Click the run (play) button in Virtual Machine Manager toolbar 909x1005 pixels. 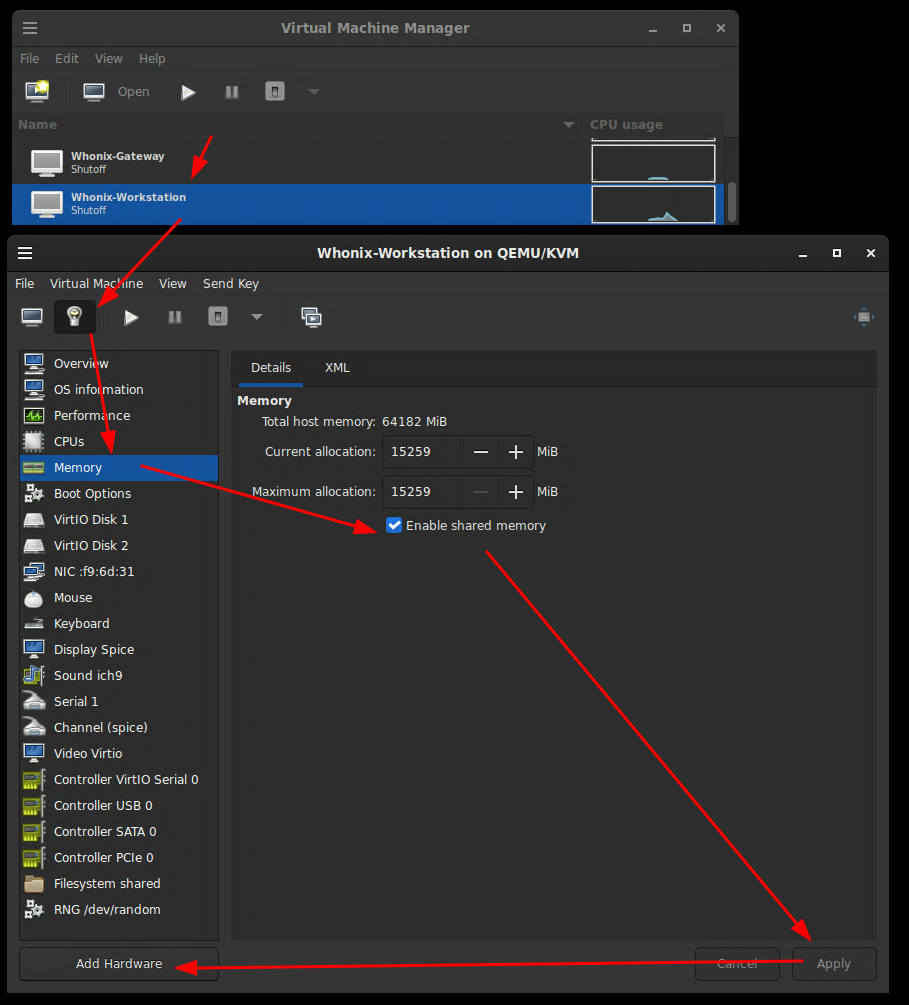pos(188,92)
